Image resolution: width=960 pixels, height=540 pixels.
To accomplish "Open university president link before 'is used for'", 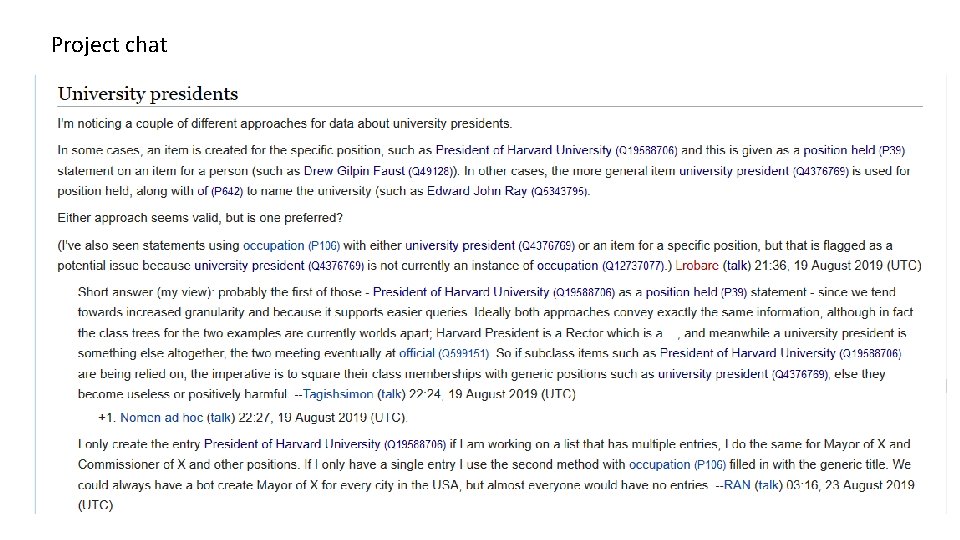I will 764,171.
